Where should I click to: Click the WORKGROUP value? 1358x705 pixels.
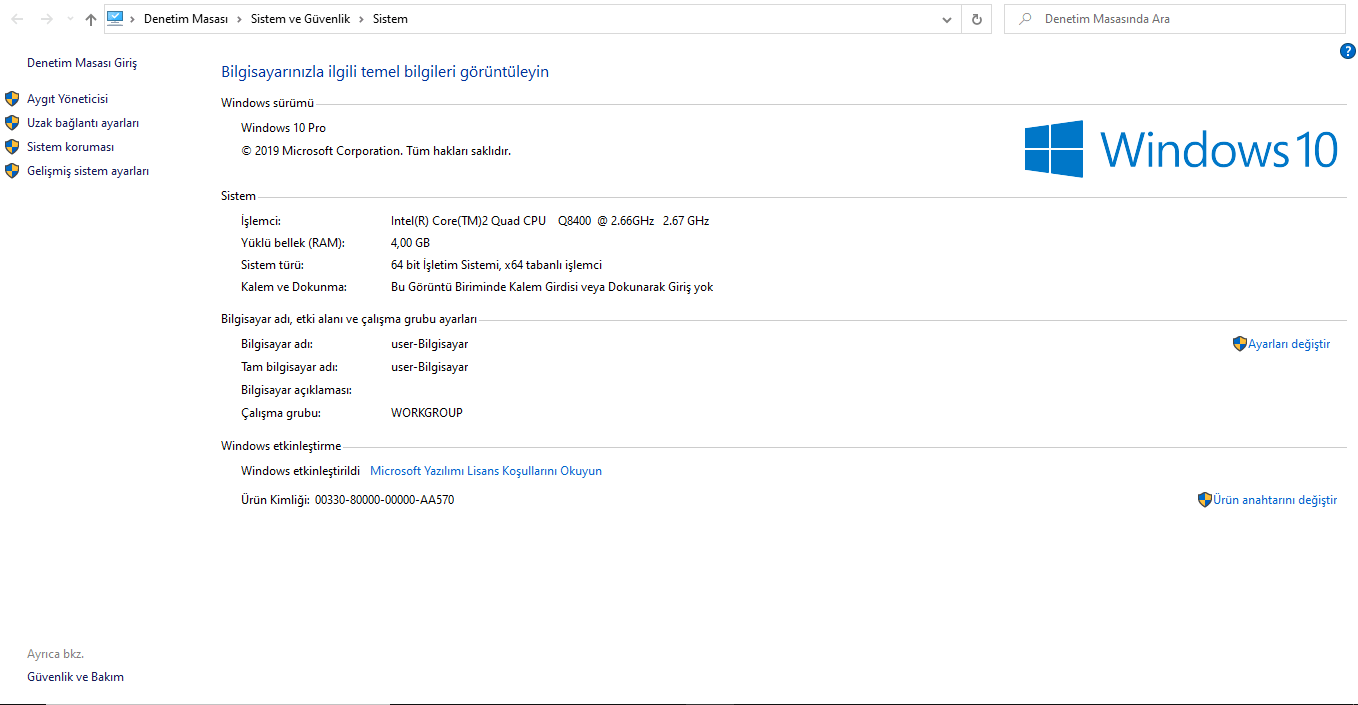[427, 413]
